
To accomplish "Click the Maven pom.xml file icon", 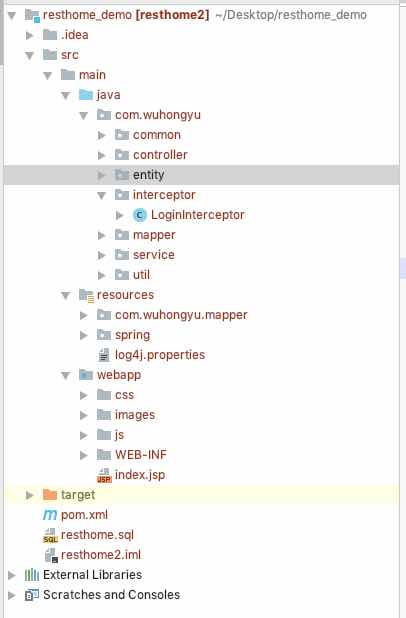I will coord(50,515).
